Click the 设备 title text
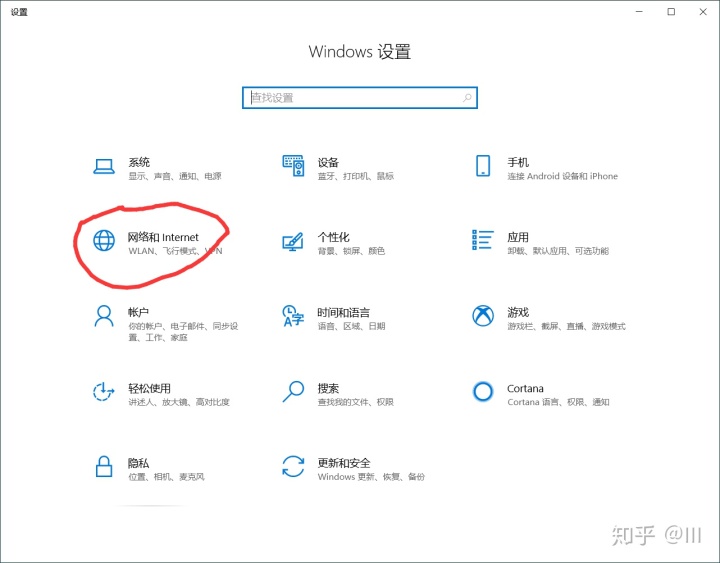Viewport: 720px width, 563px height. coord(328,162)
